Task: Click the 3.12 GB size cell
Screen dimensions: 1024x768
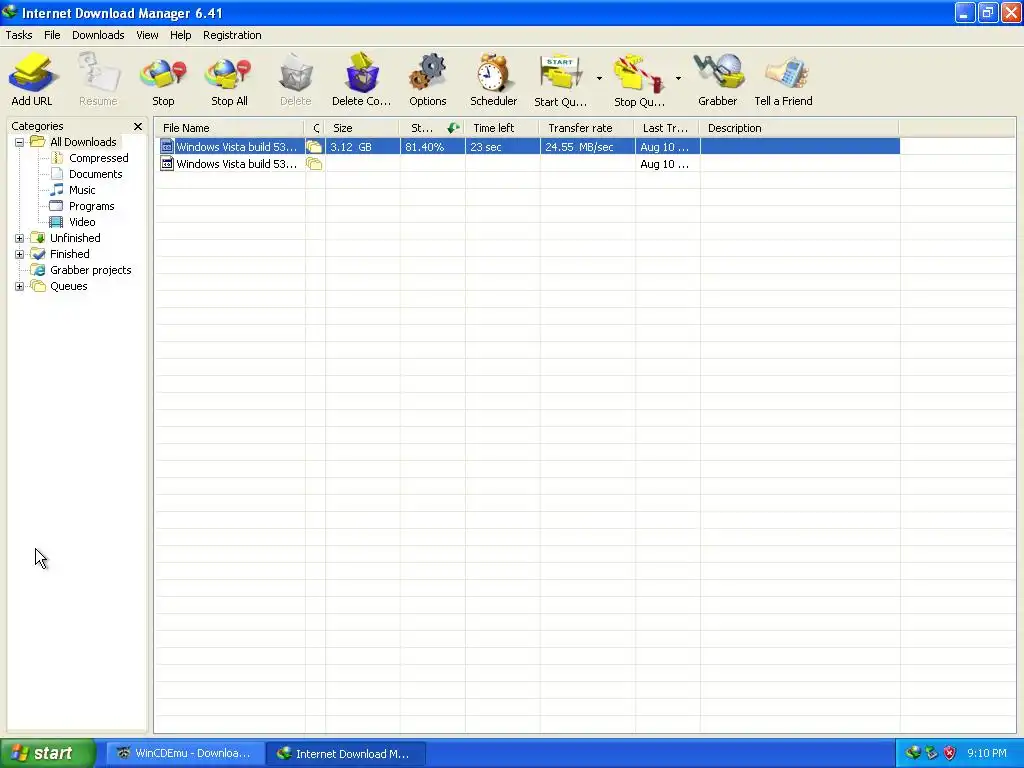Action: pyautogui.click(x=362, y=147)
